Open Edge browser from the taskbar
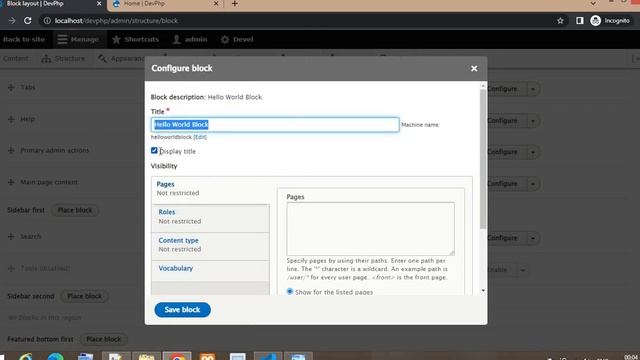The width and height of the screenshot is (640, 360). [x=56, y=356]
